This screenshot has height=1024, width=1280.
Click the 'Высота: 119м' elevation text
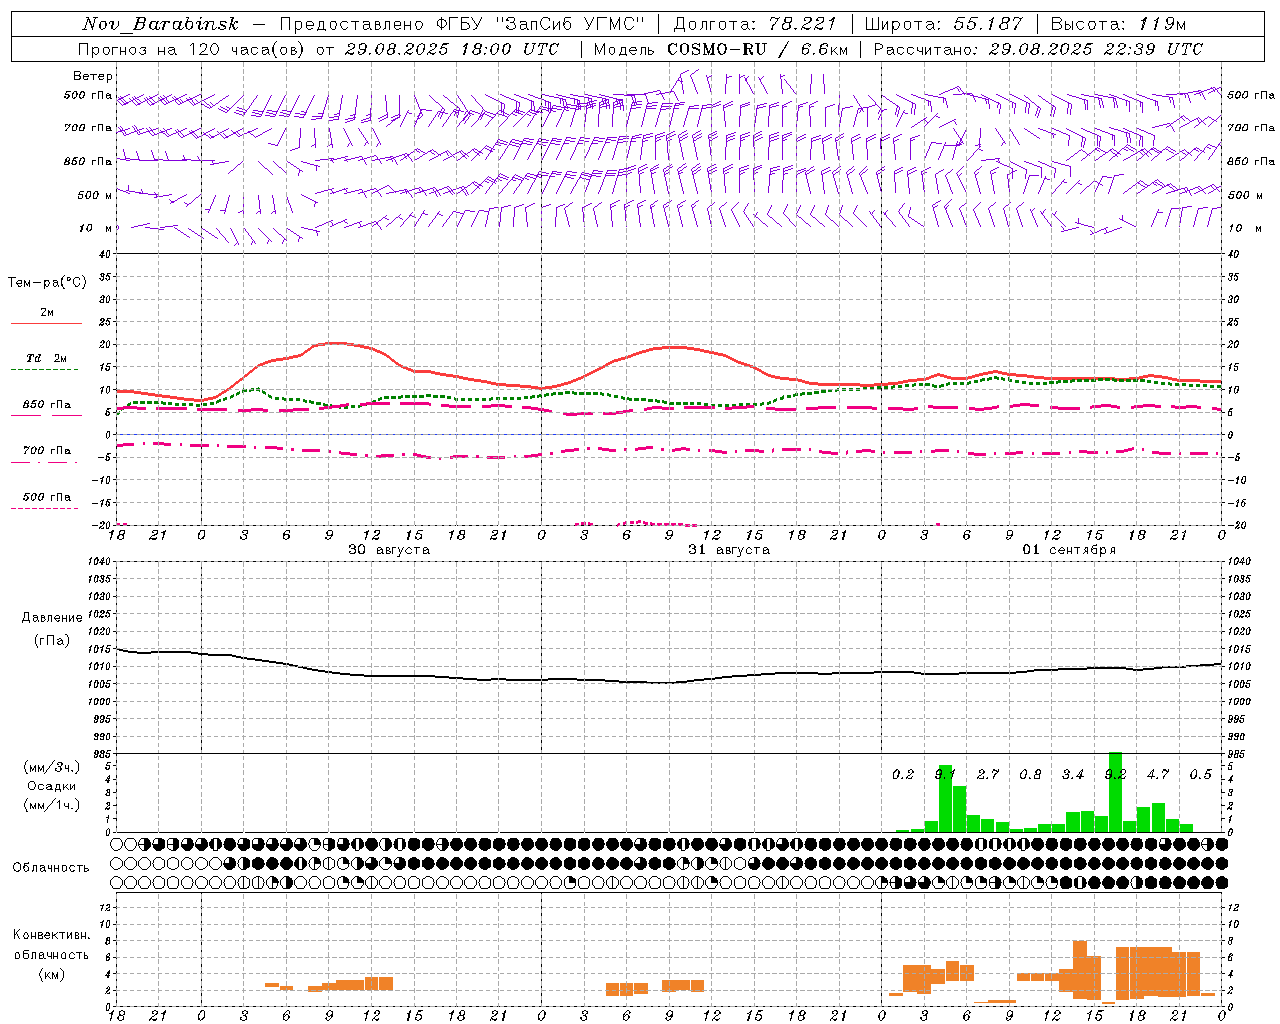1119,24
